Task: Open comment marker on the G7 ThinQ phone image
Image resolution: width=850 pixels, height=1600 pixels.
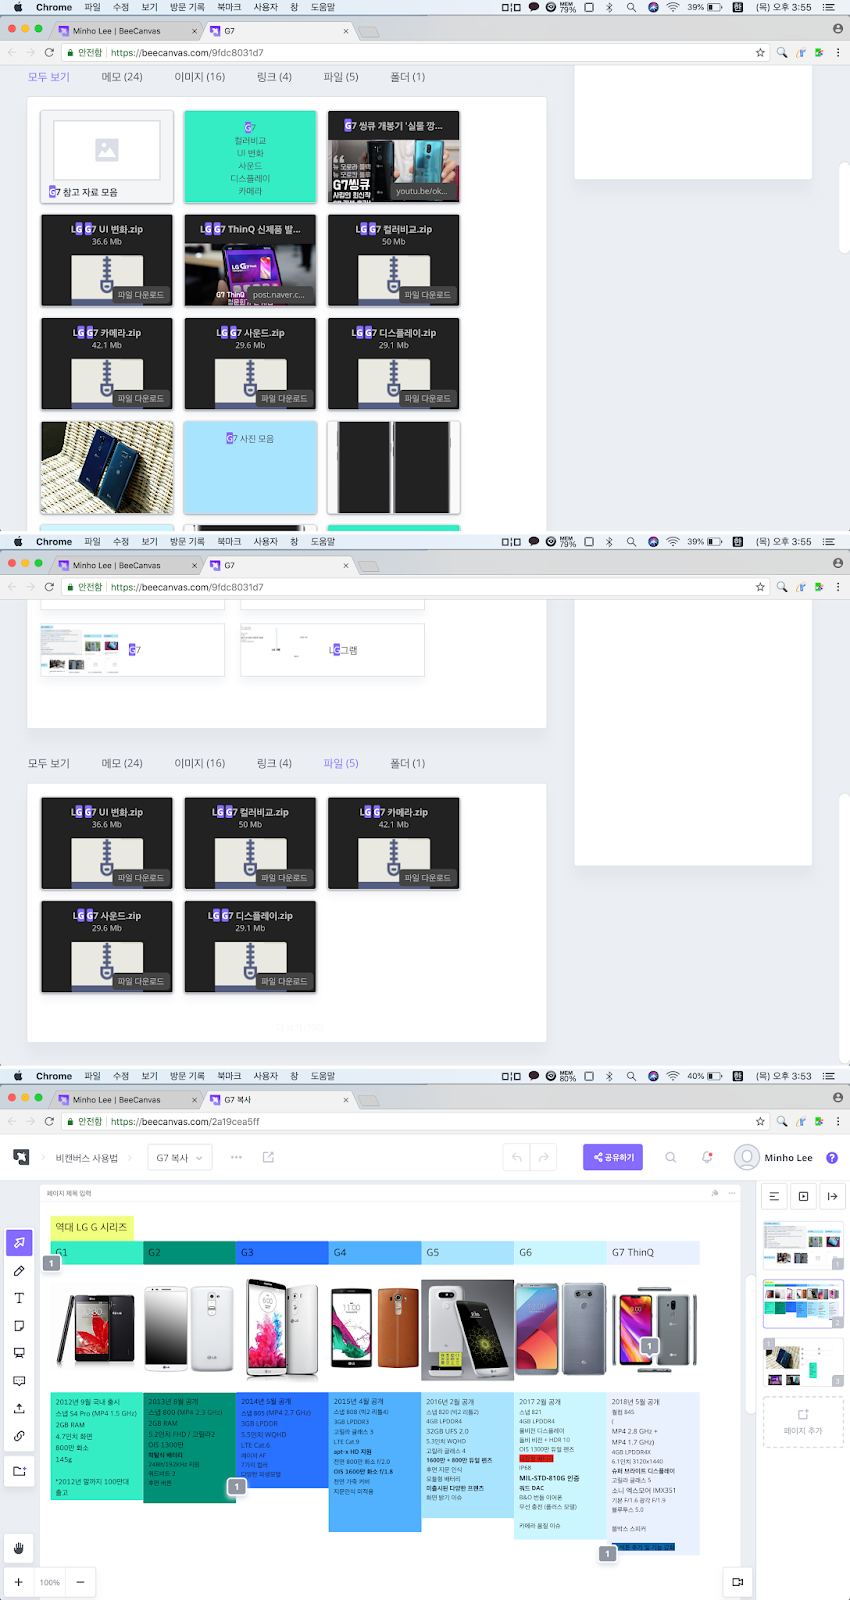Action: 649,1346
